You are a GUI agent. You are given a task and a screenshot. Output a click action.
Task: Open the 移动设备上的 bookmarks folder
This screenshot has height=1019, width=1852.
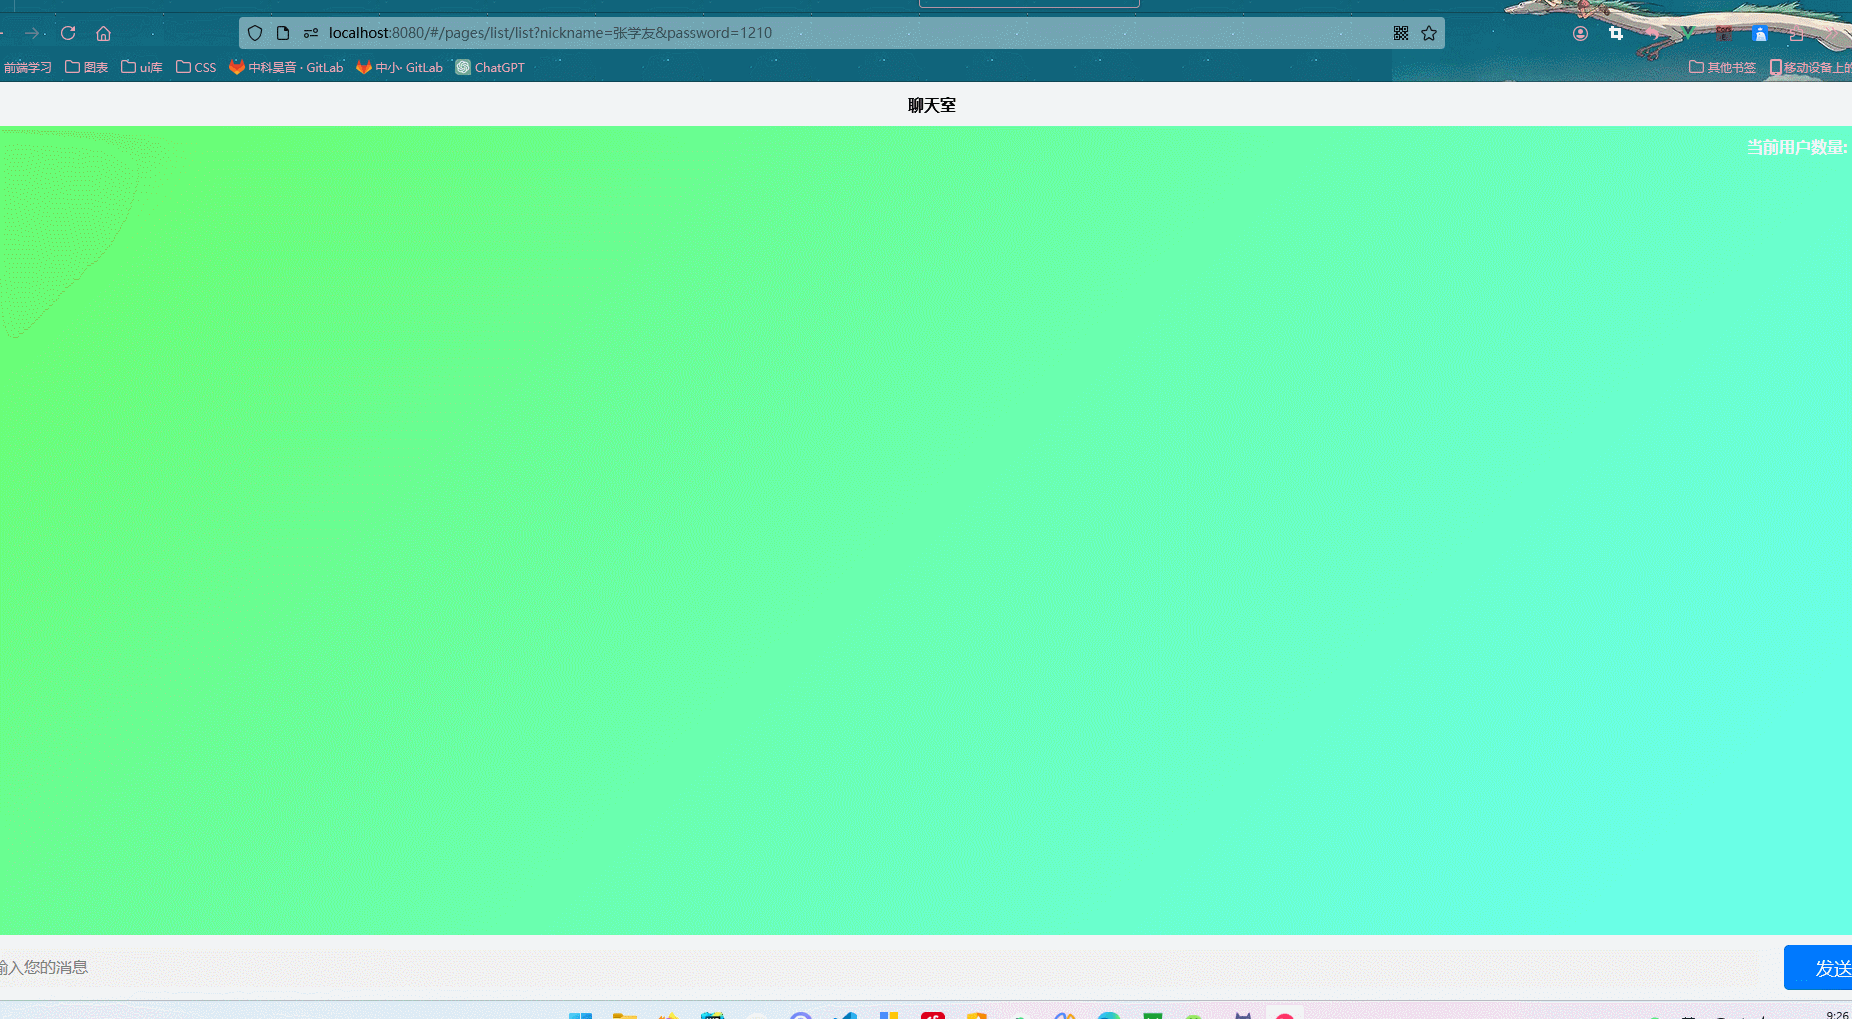point(1810,67)
